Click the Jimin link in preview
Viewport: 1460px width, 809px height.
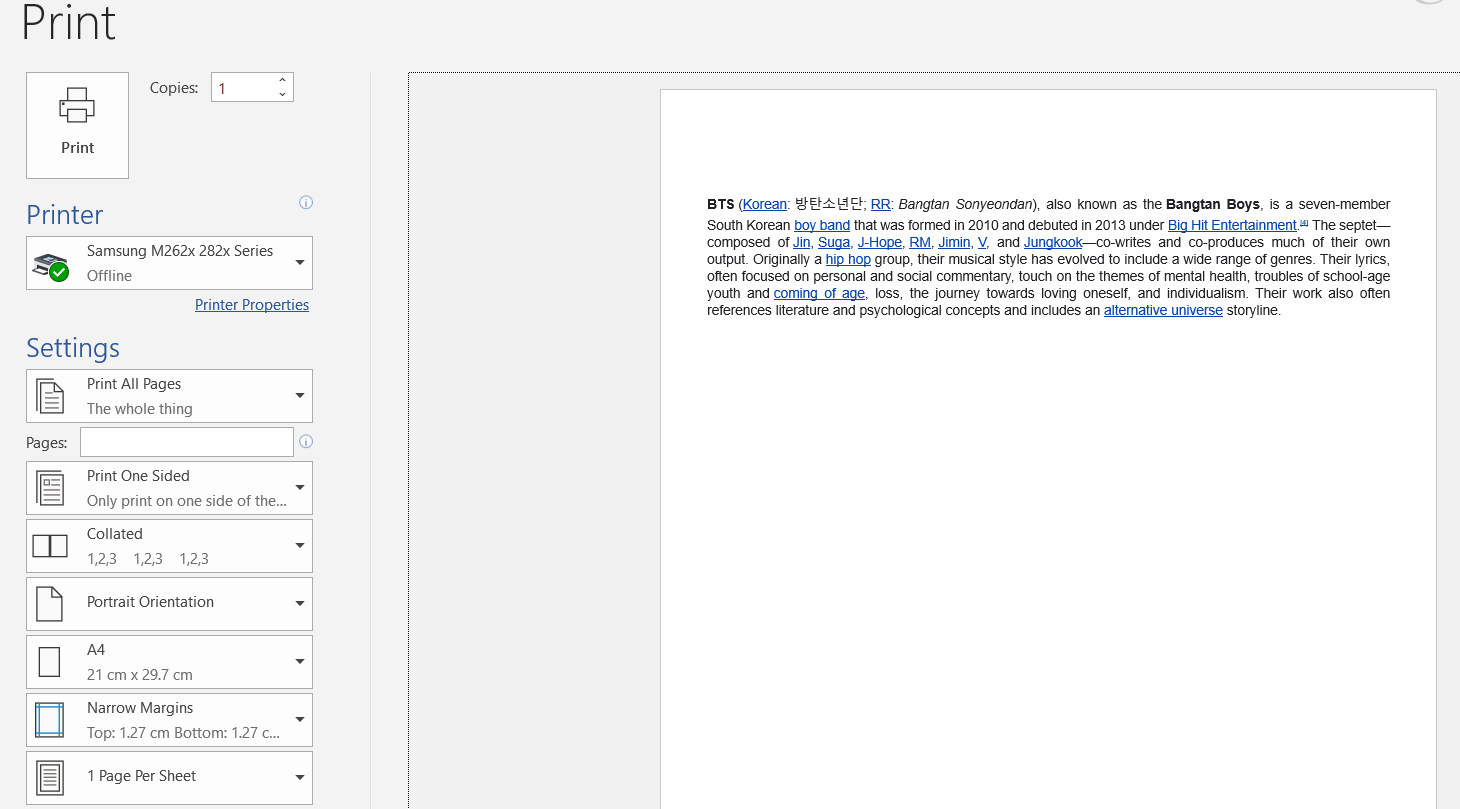point(954,242)
